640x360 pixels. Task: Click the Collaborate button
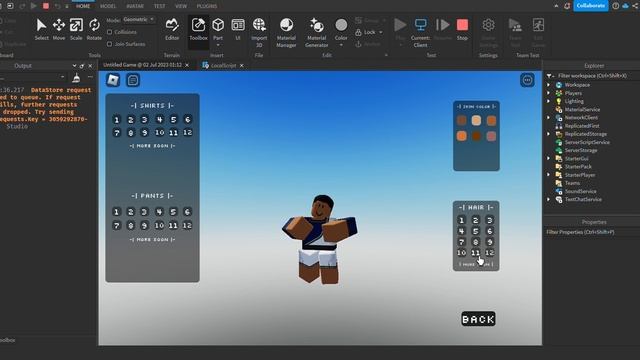click(x=591, y=6)
